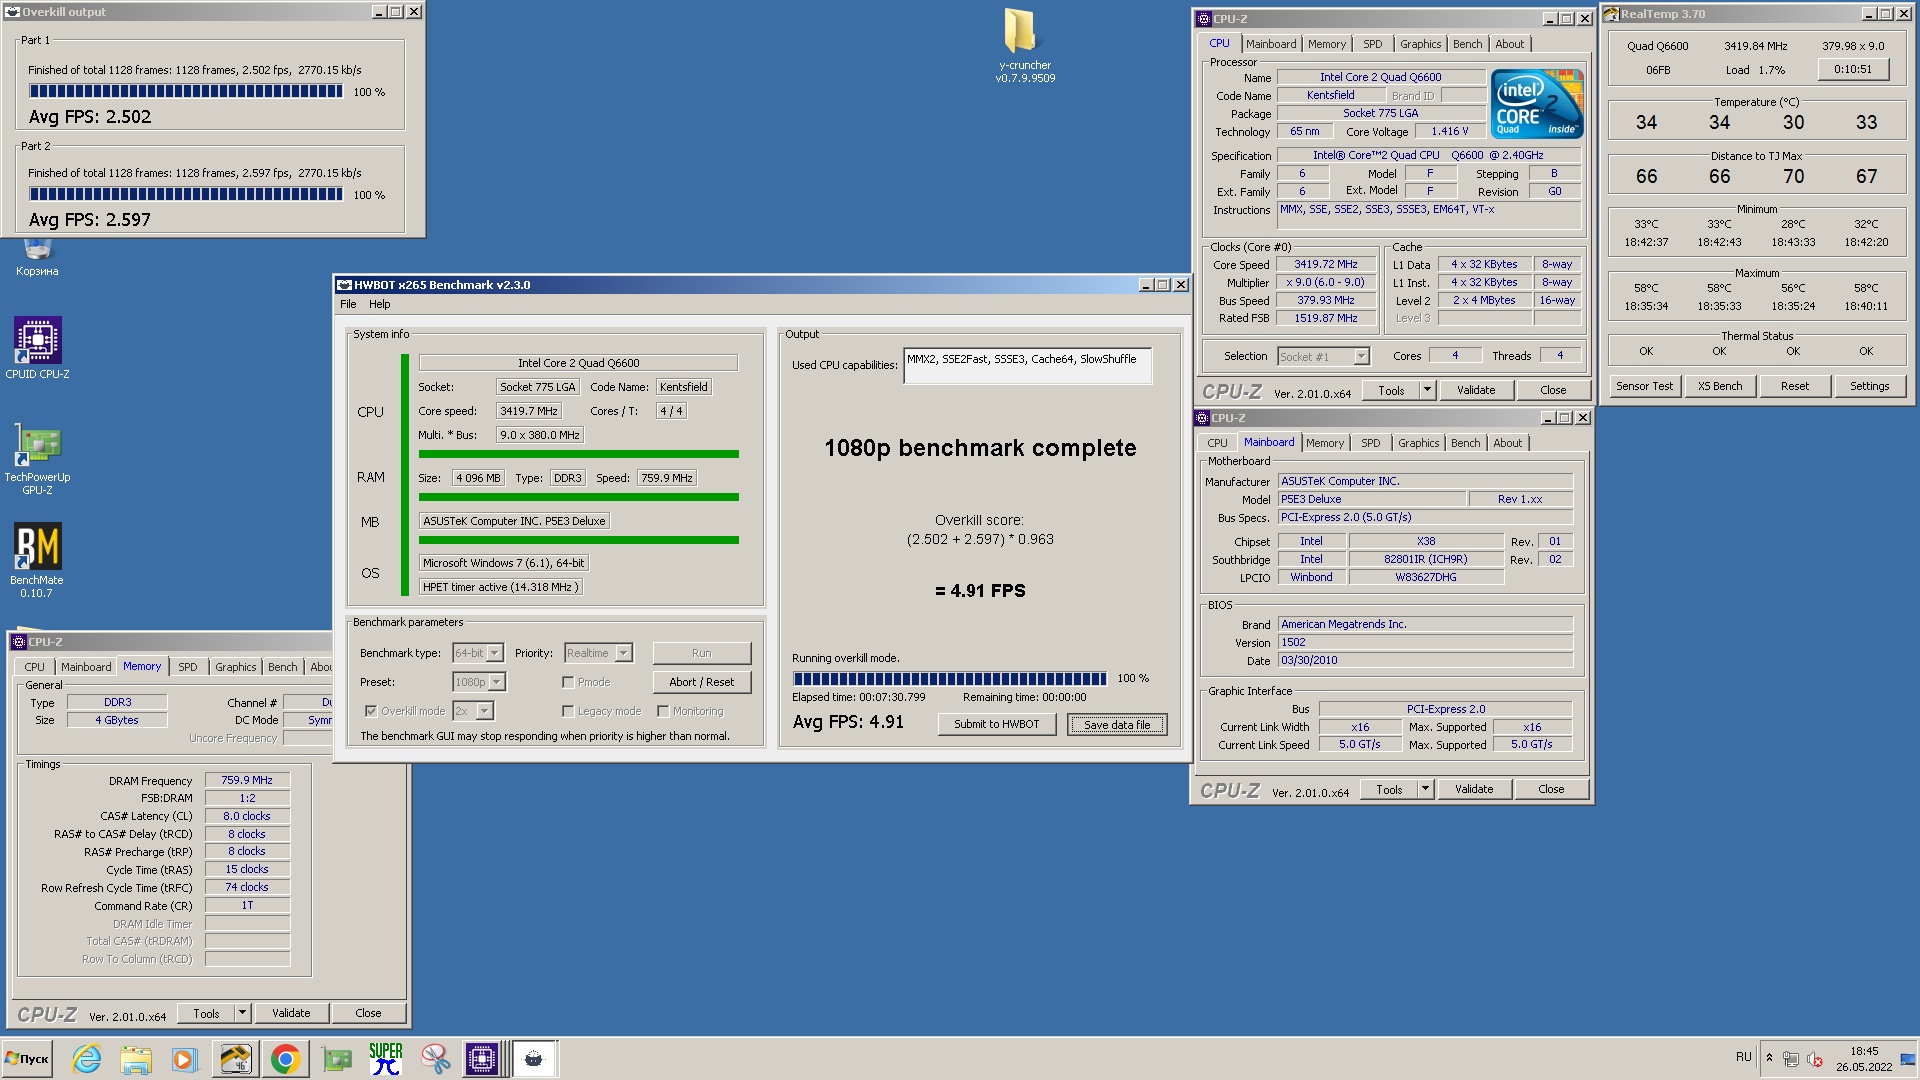Click the RU language indicator

1744,1057
